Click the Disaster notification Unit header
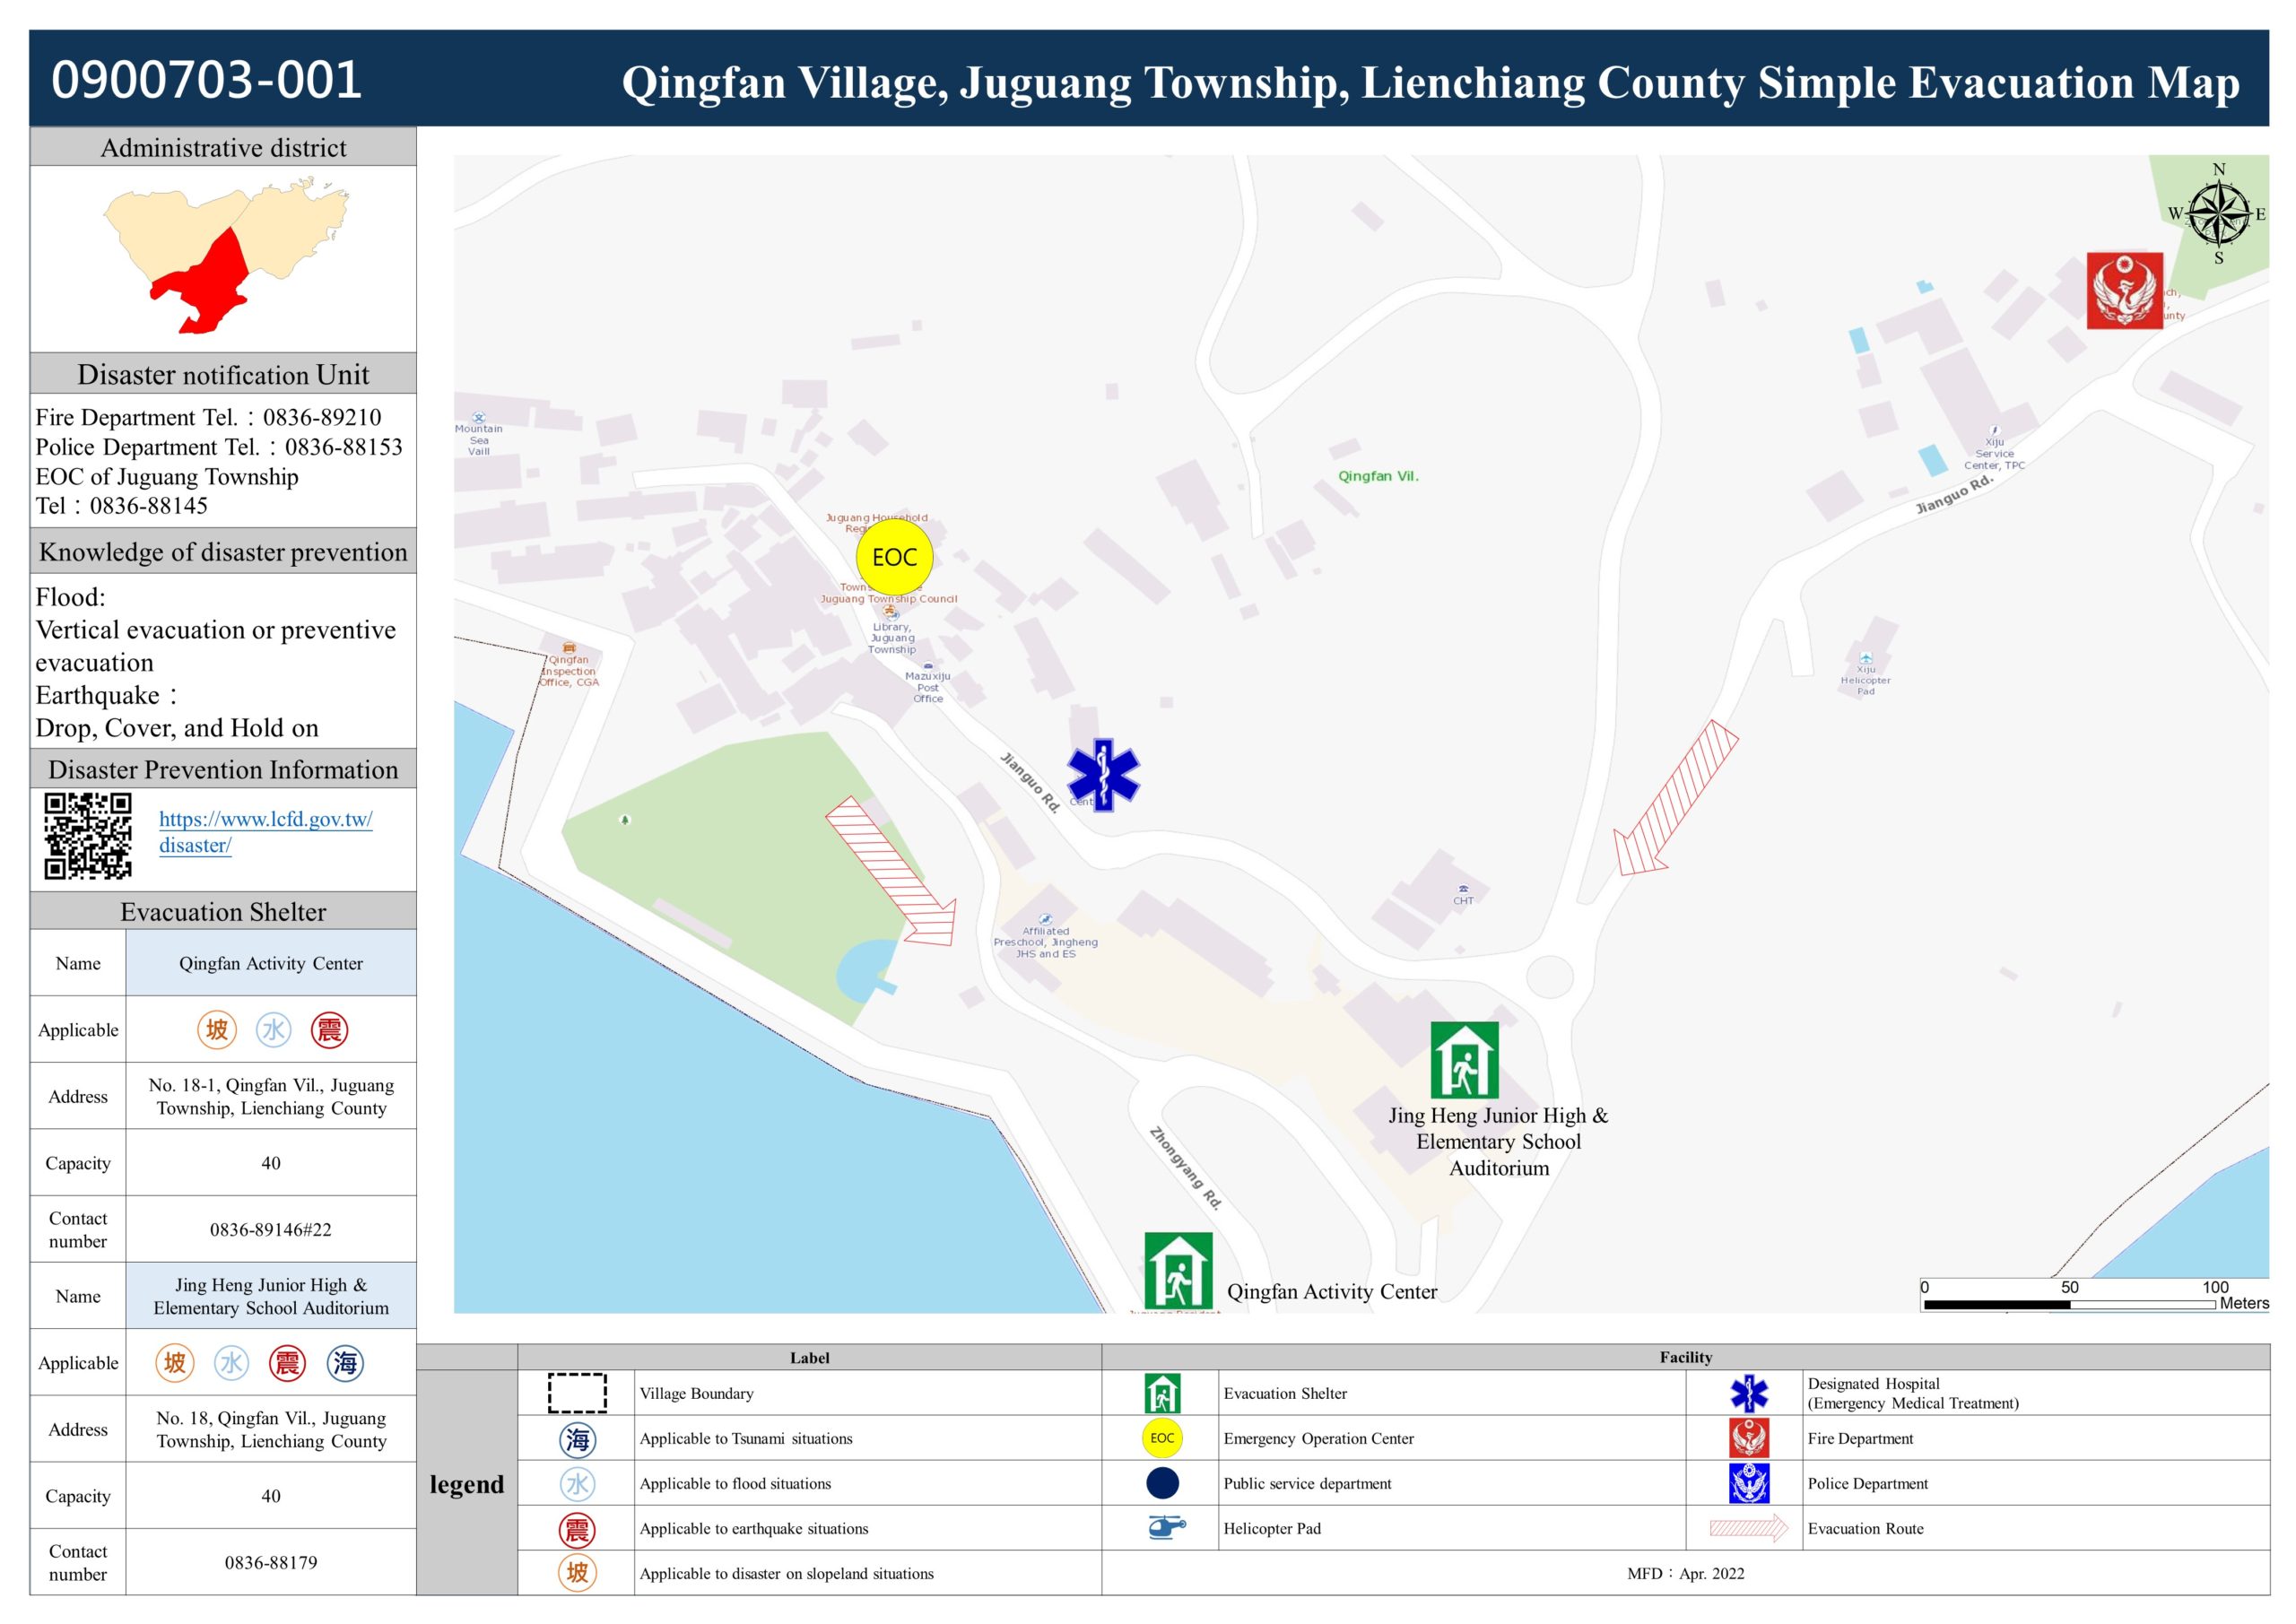 223,374
